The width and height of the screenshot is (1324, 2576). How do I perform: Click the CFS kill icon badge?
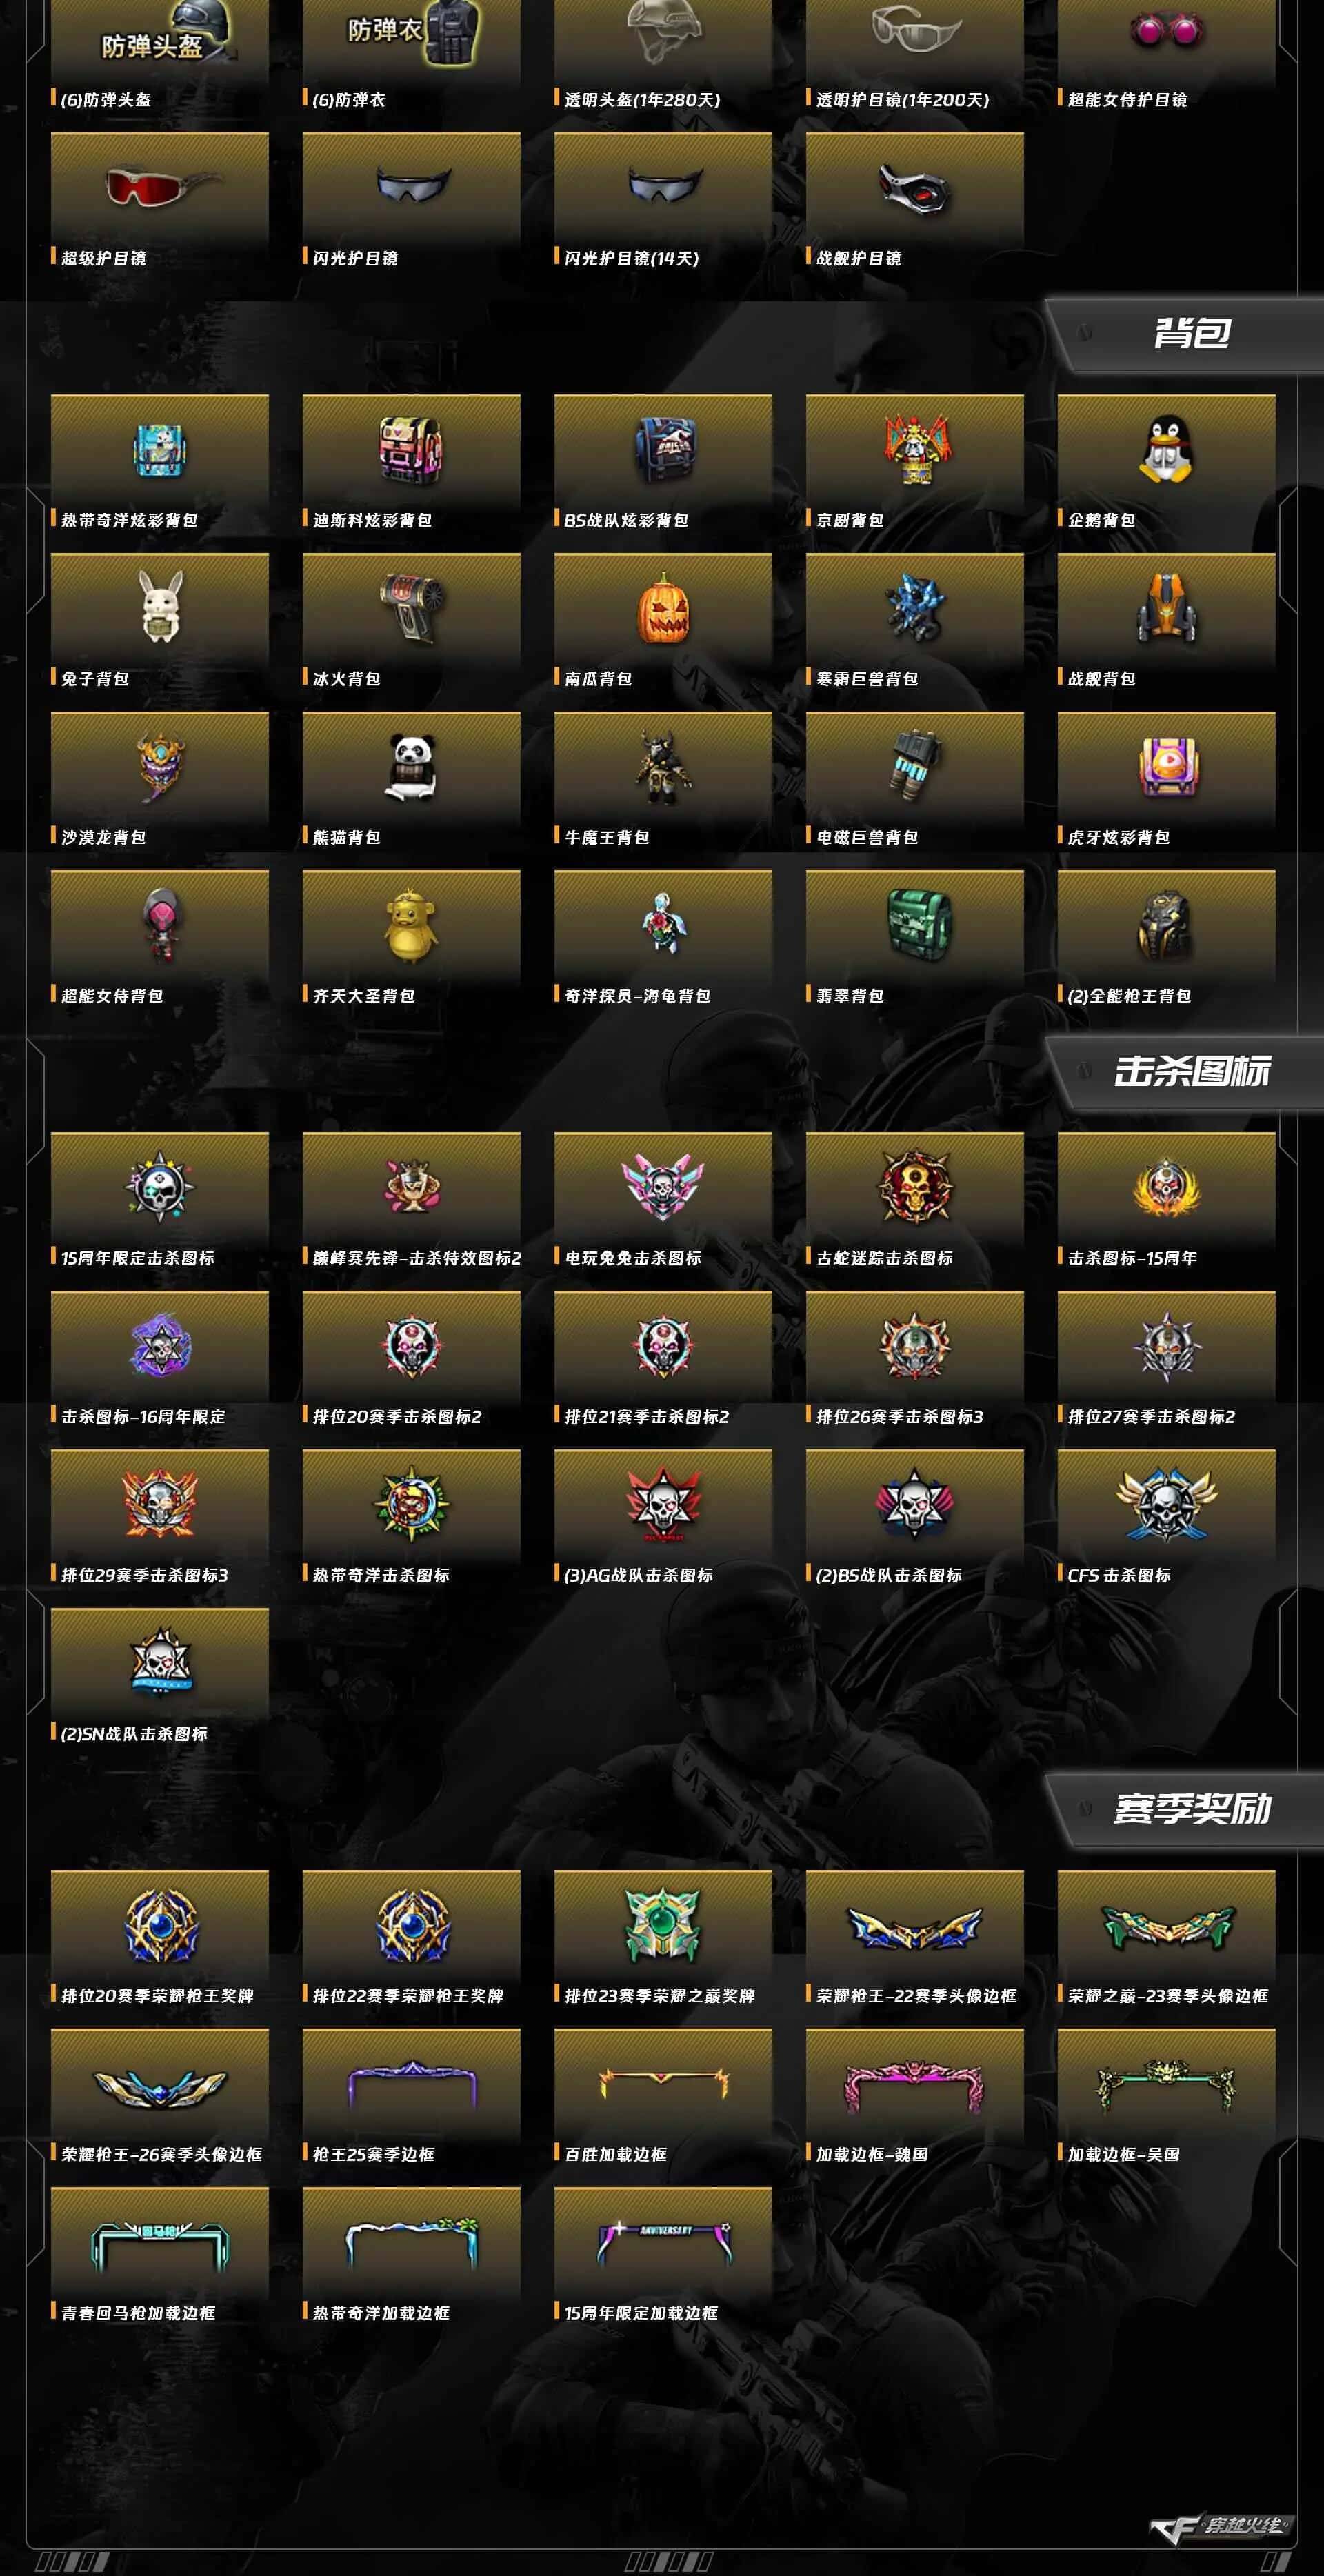[x=1166, y=1504]
